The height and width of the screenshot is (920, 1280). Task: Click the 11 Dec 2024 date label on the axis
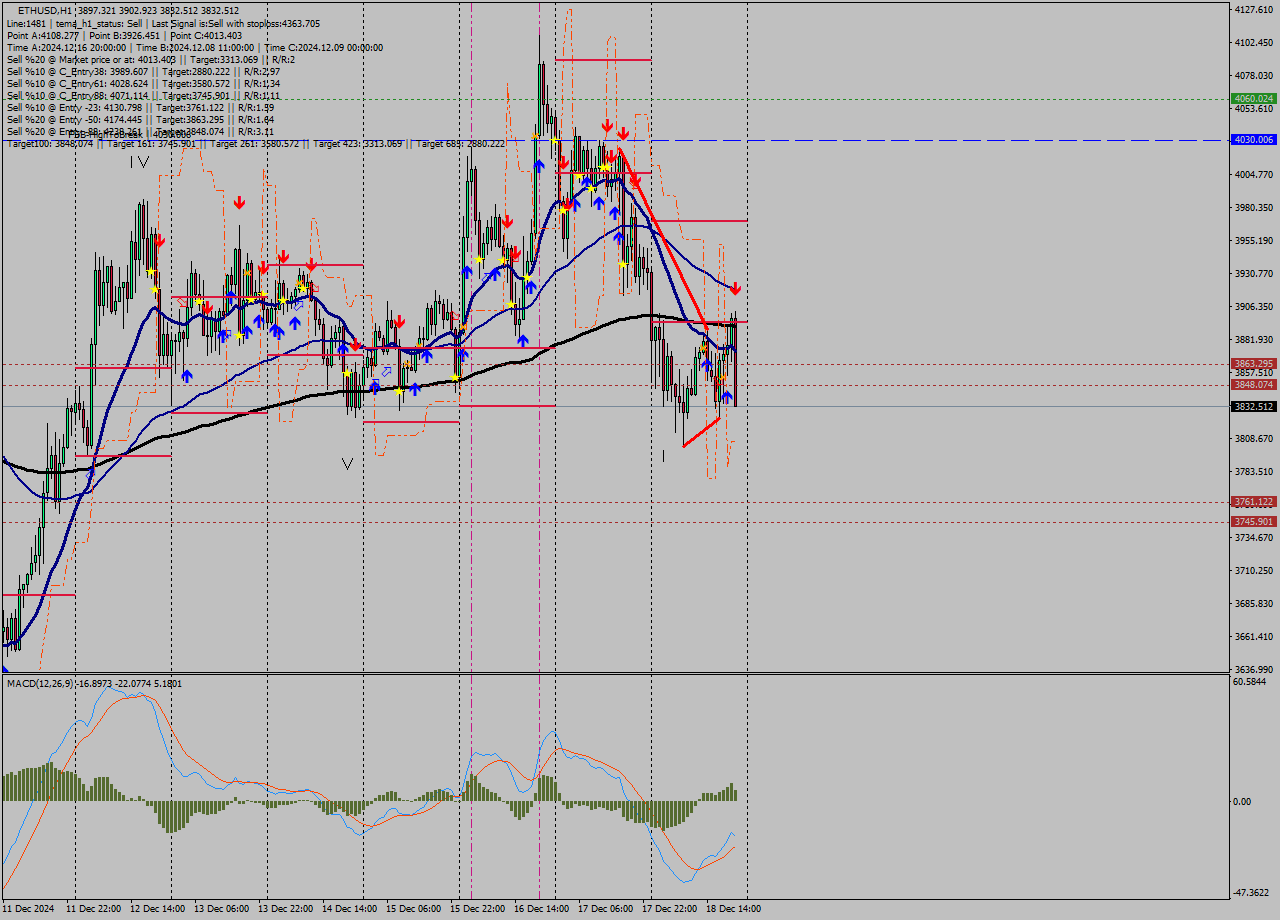tap(30, 908)
